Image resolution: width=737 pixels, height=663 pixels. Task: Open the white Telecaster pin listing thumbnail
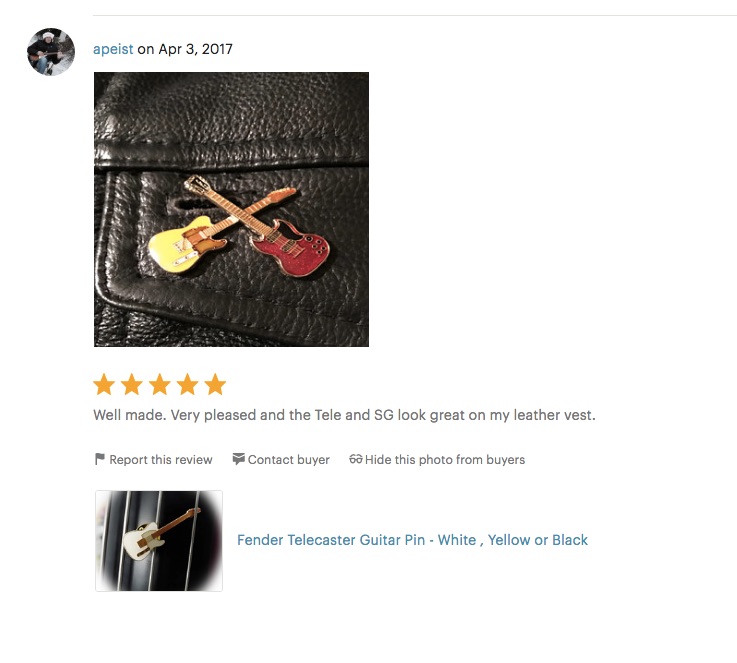(159, 541)
